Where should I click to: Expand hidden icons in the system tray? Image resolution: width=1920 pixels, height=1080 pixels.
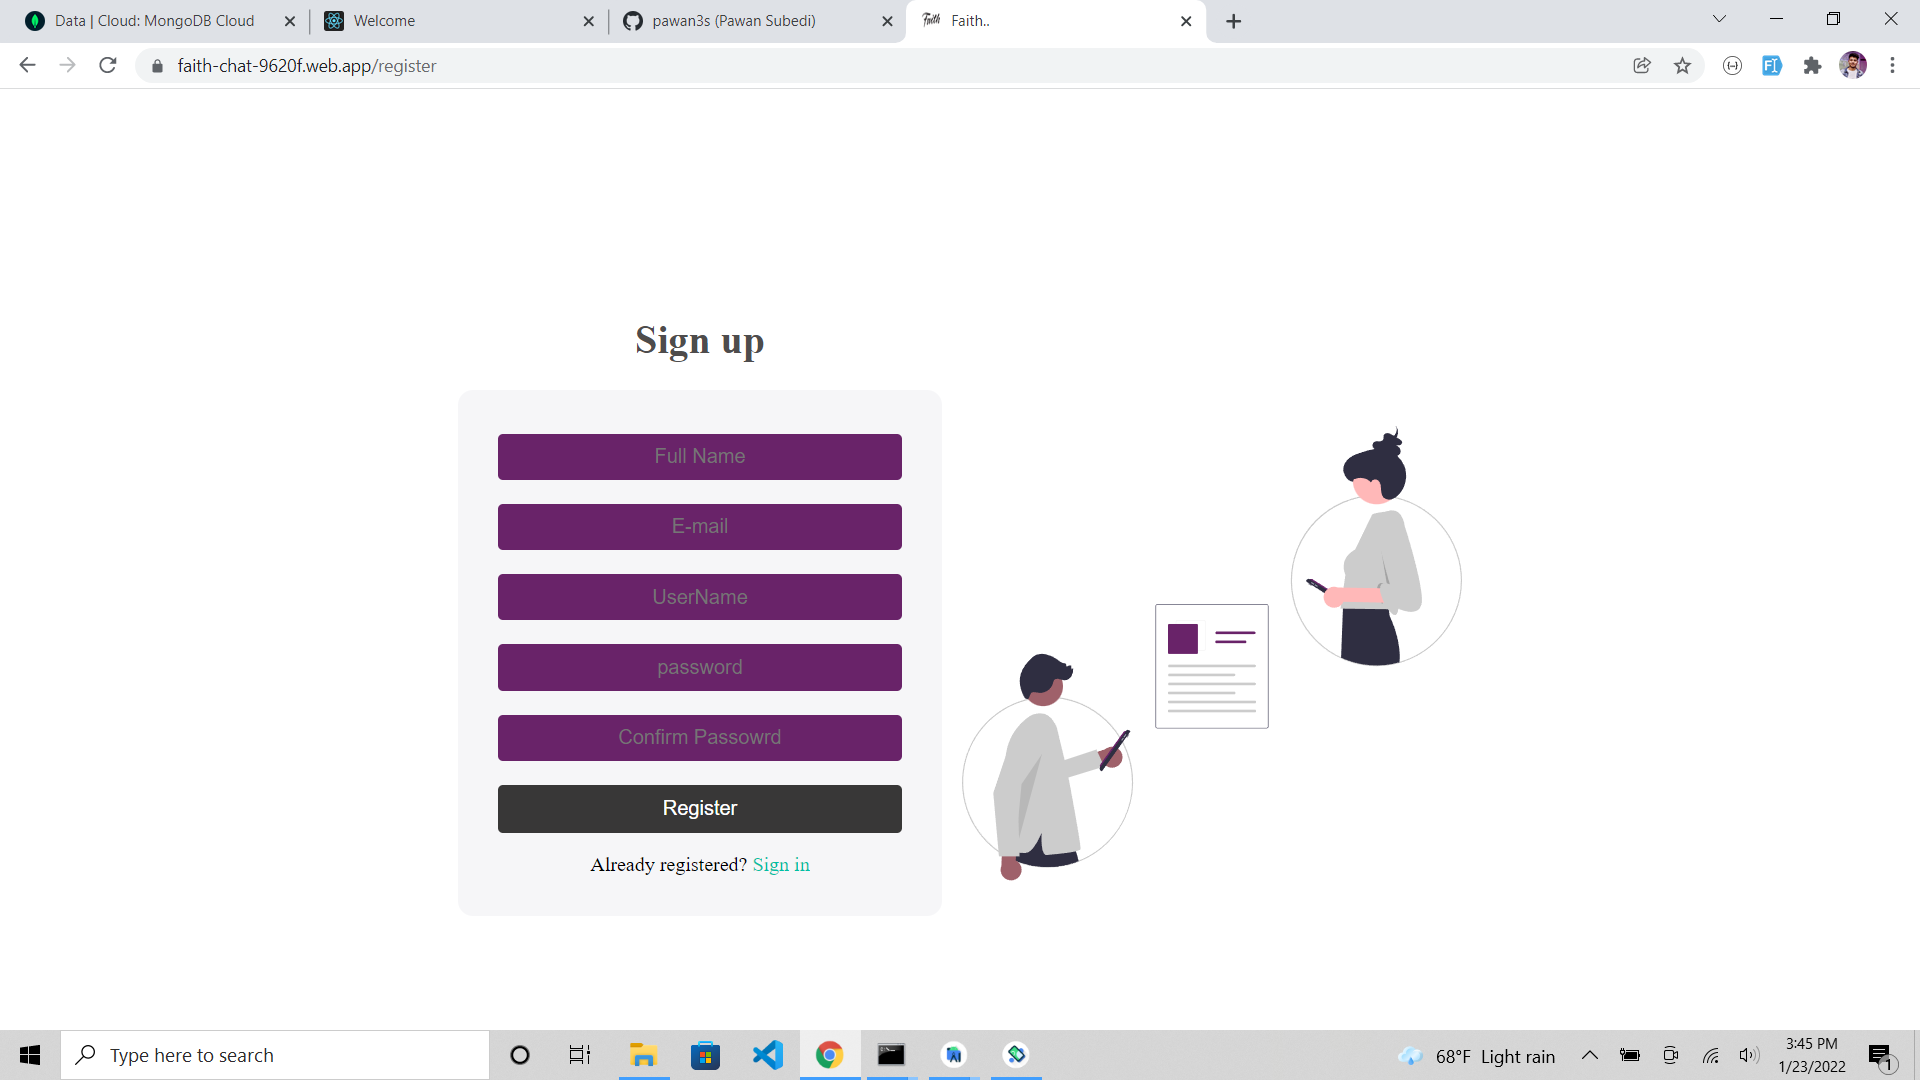click(1590, 1054)
